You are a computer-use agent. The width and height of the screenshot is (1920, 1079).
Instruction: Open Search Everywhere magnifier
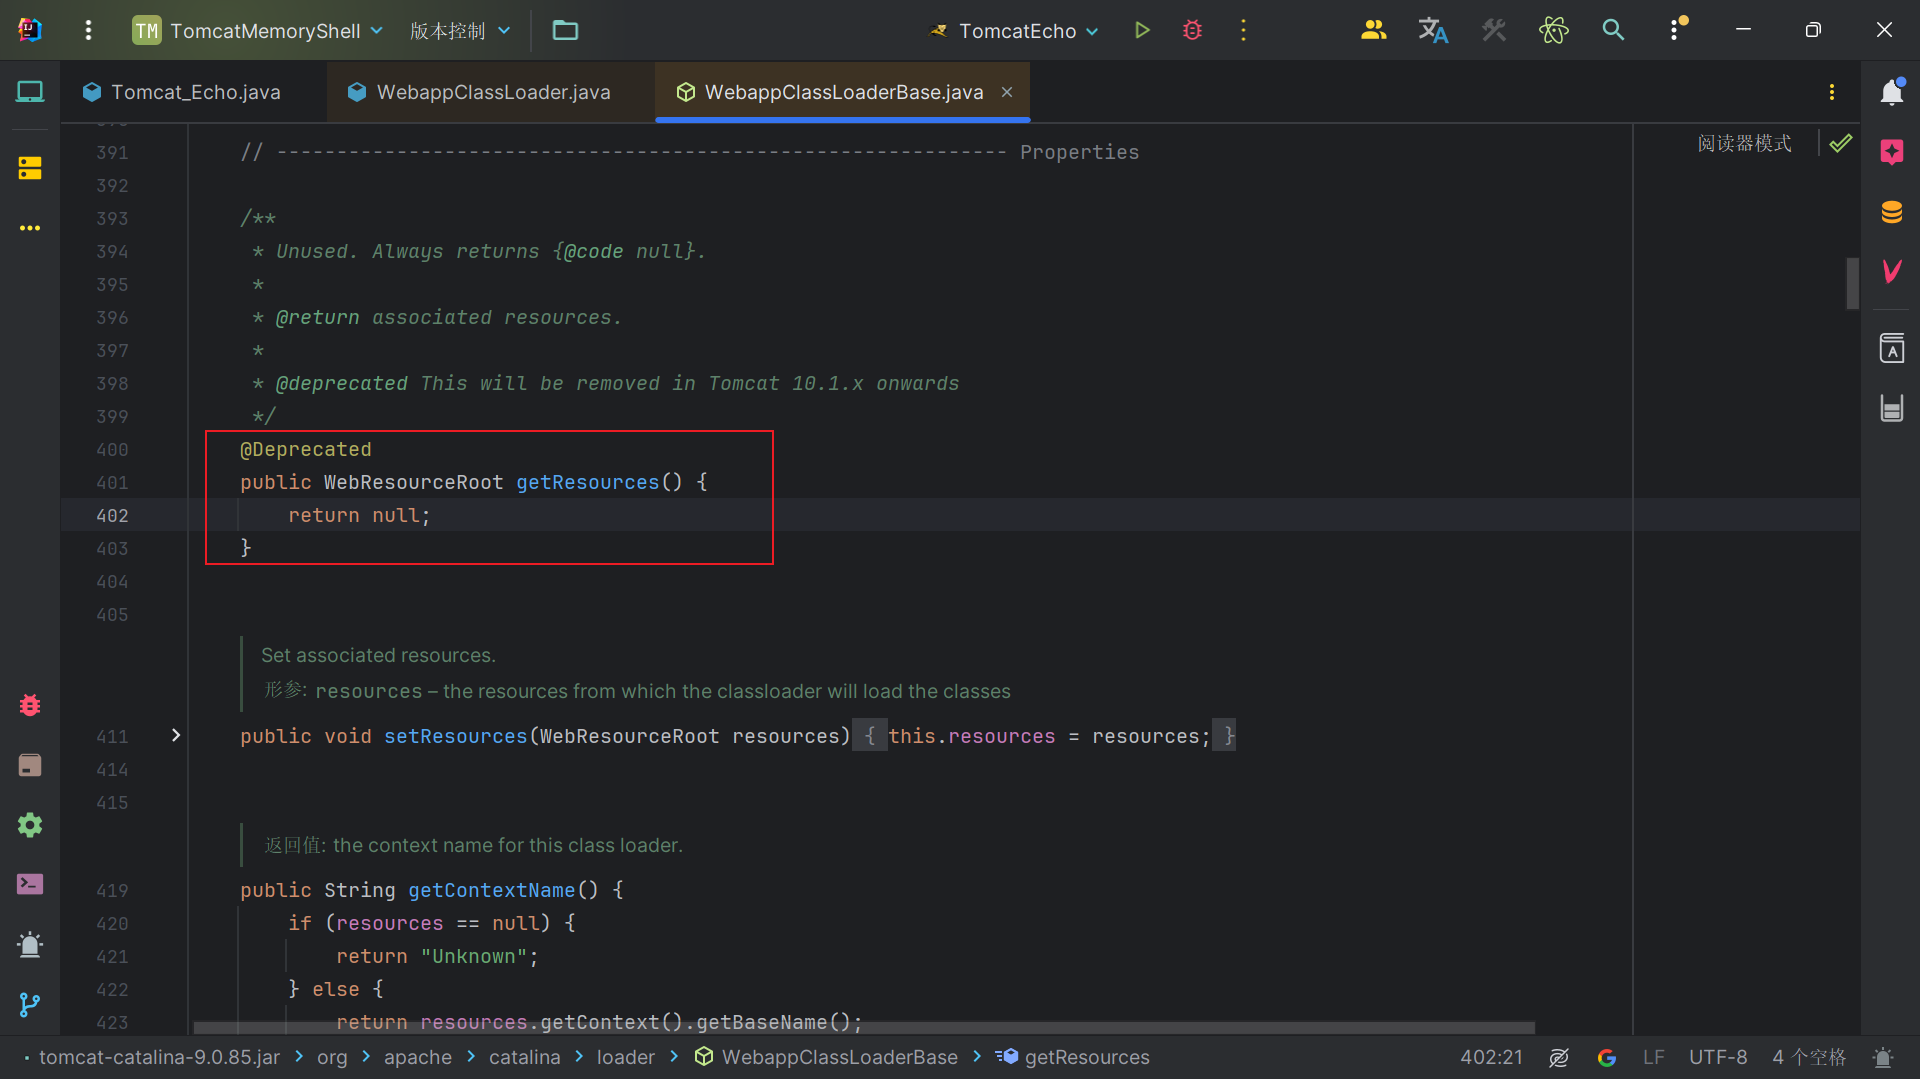(1613, 30)
